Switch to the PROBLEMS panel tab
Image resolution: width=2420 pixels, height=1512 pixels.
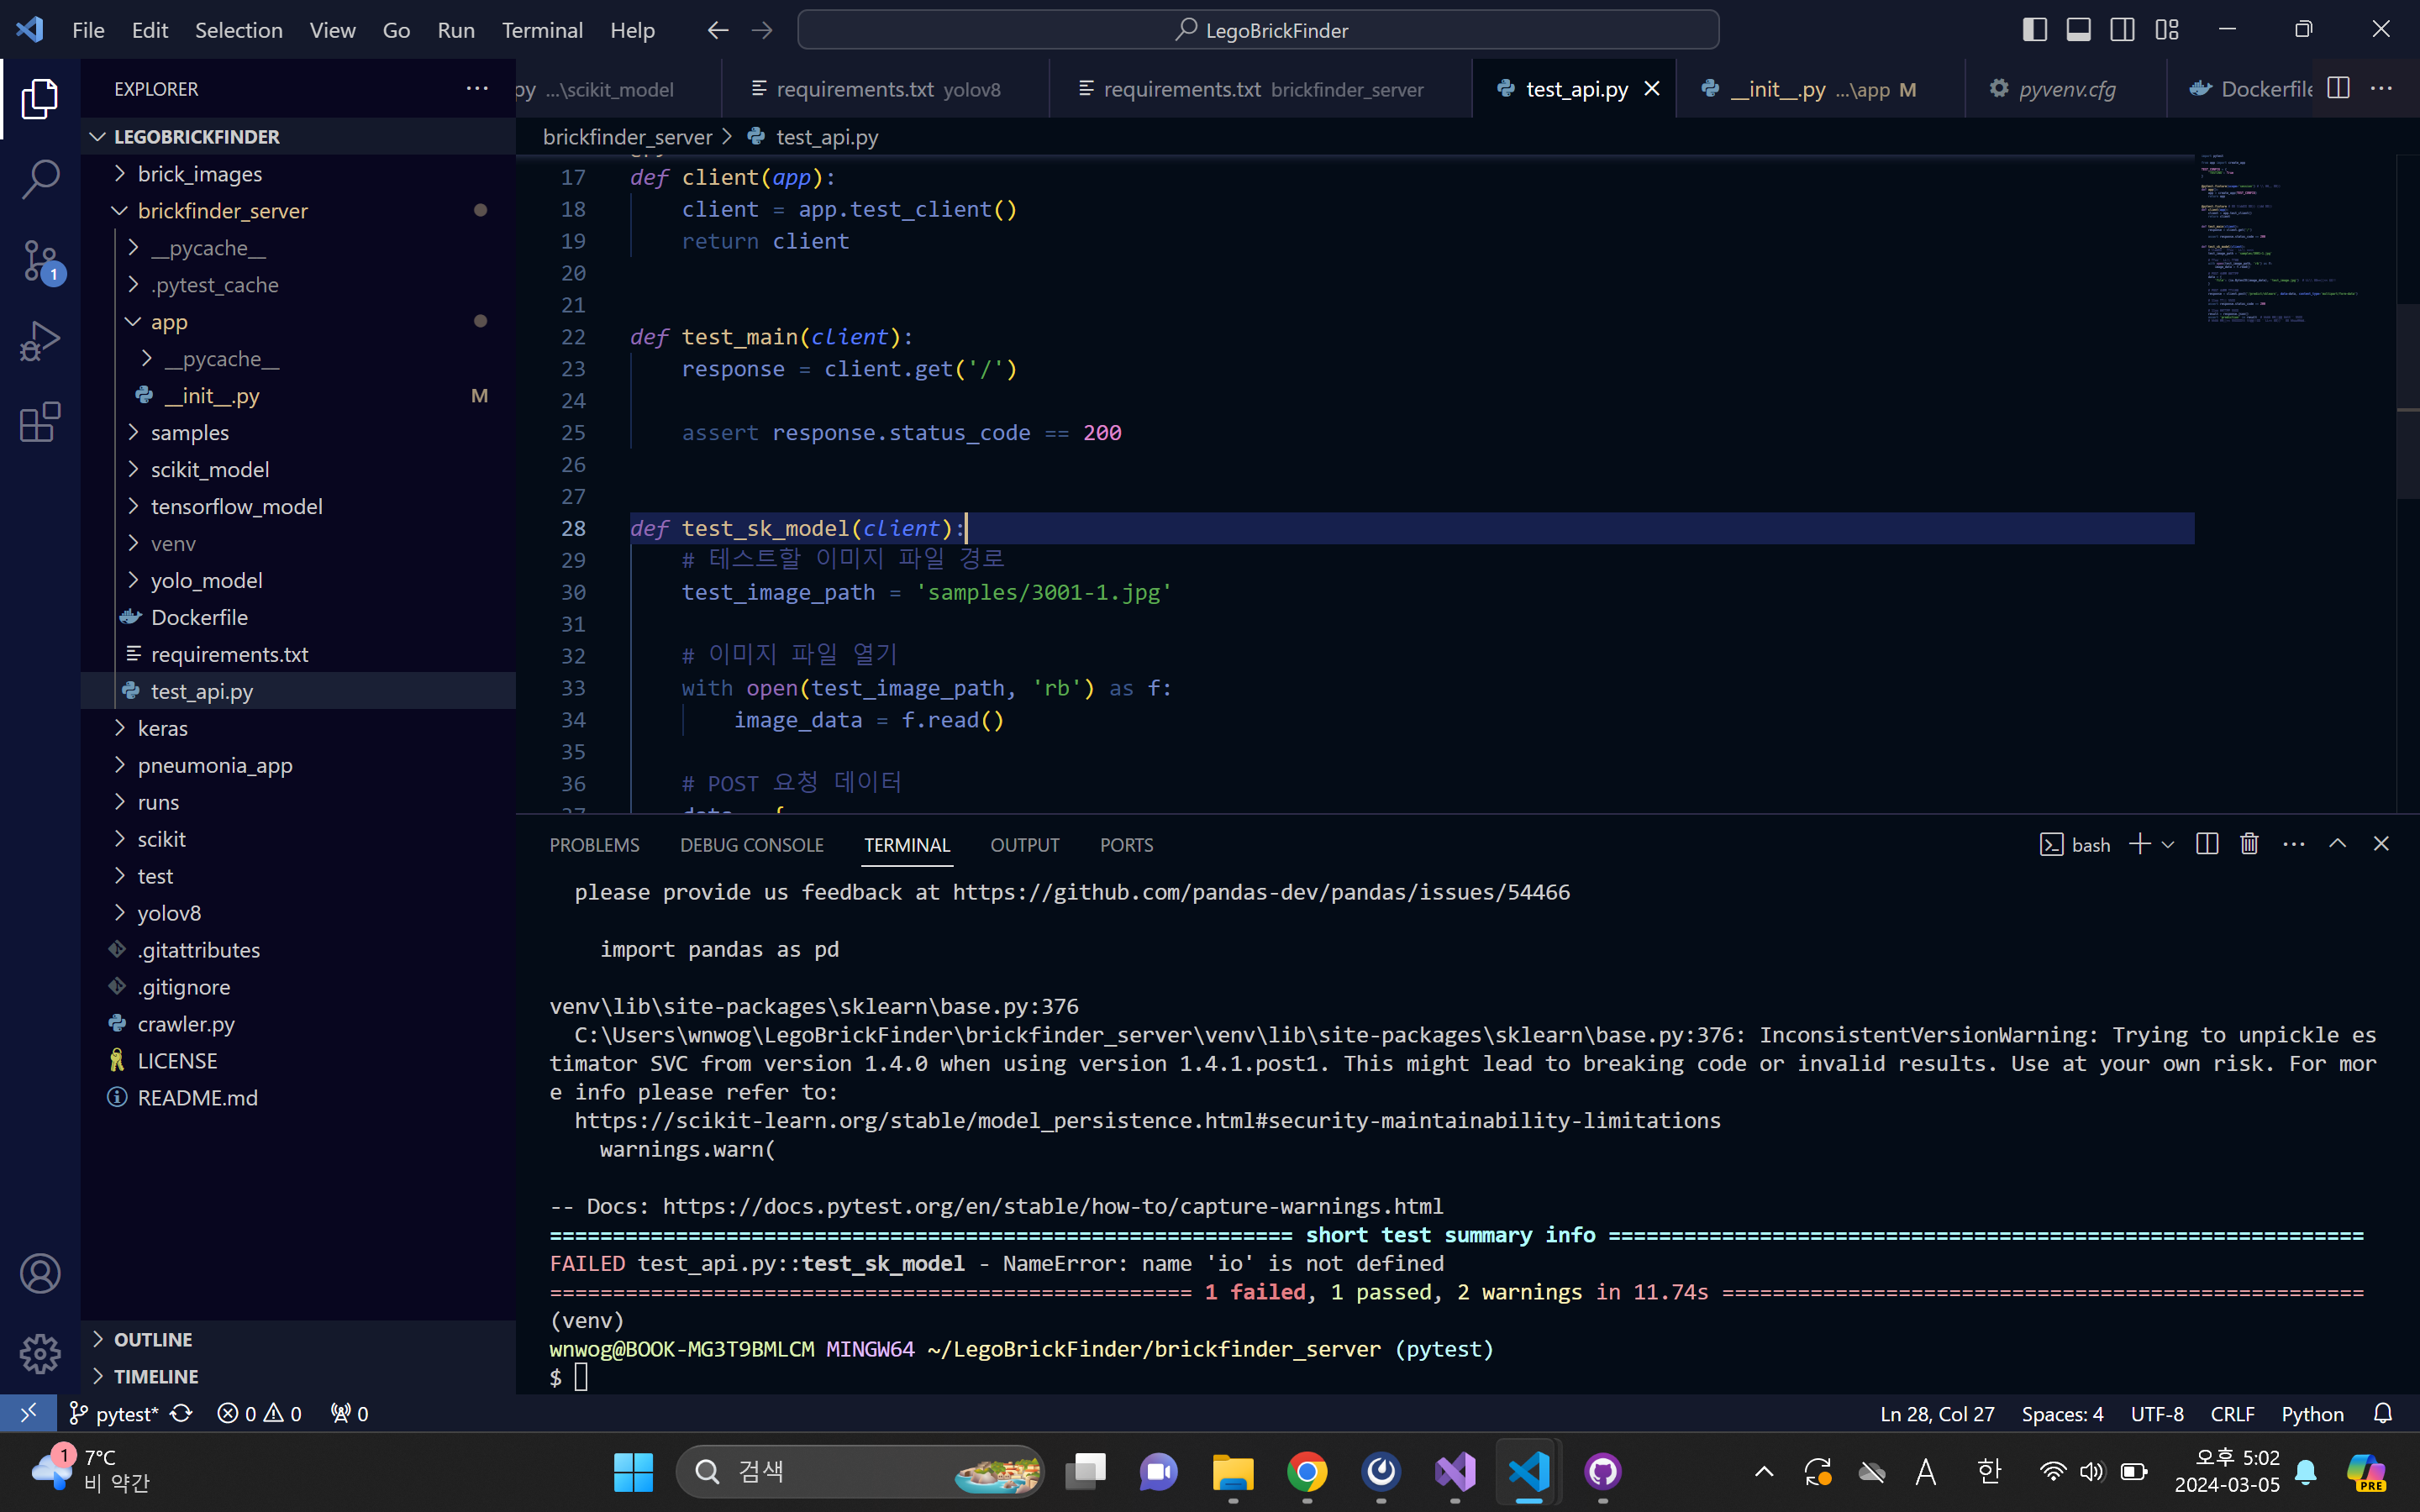[594, 845]
